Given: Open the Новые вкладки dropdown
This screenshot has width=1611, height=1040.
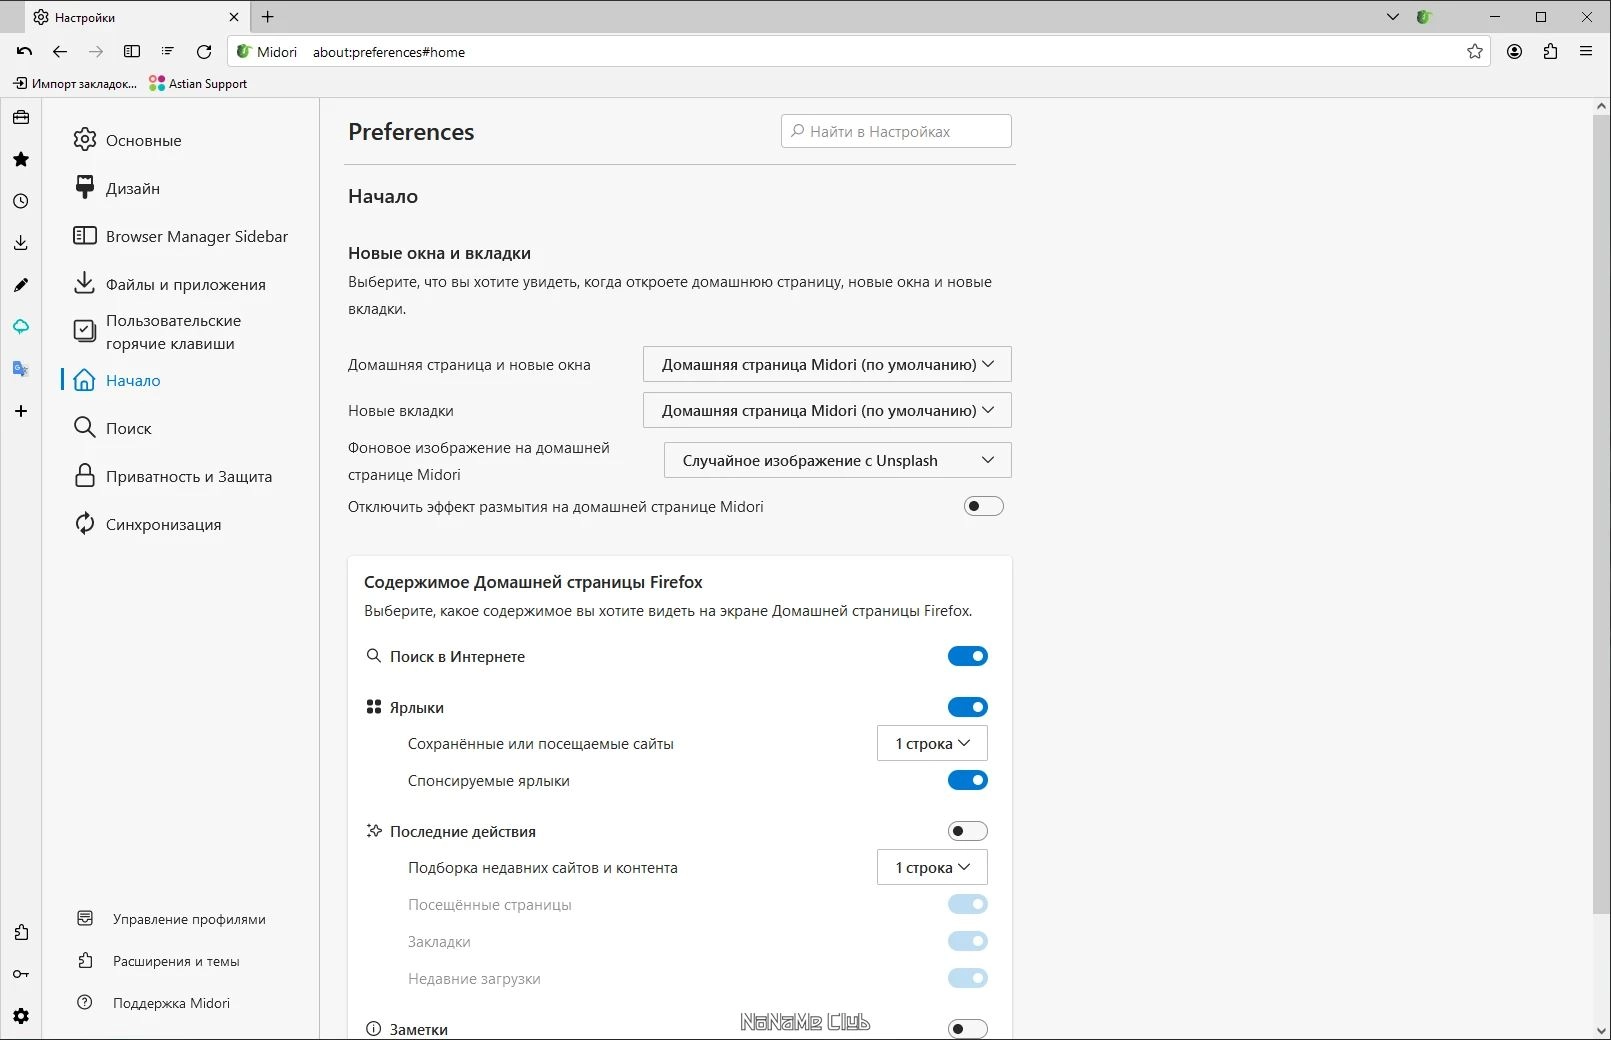Looking at the screenshot, I should click(x=827, y=410).
